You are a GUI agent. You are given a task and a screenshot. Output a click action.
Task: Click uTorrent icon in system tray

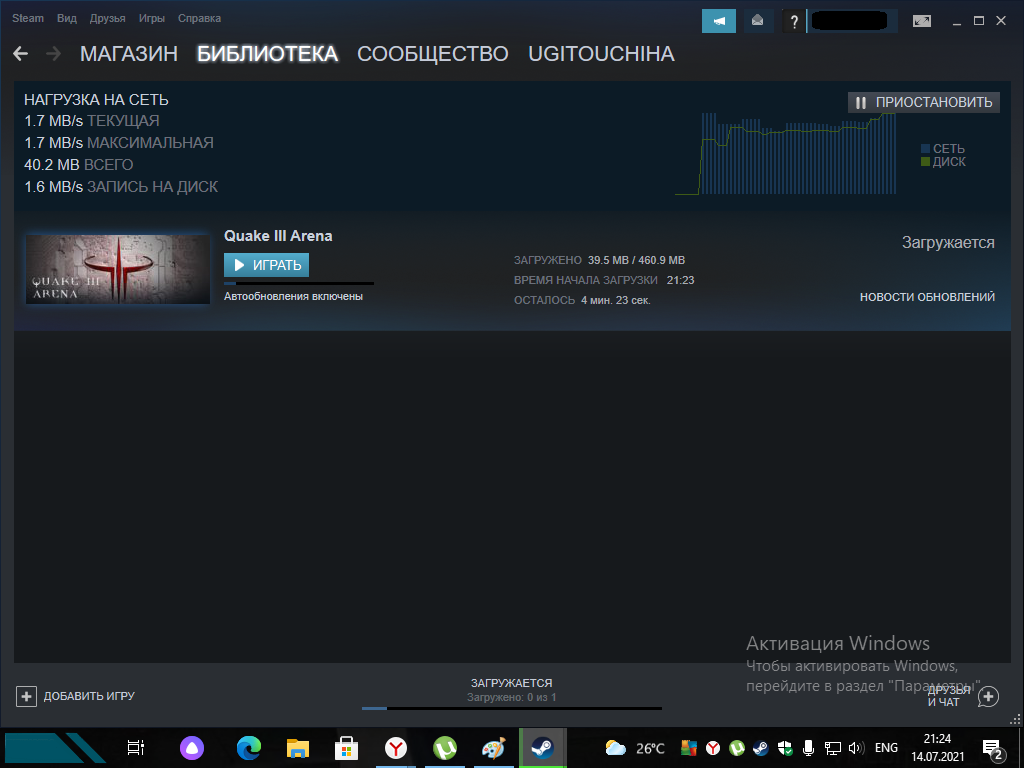737,748
